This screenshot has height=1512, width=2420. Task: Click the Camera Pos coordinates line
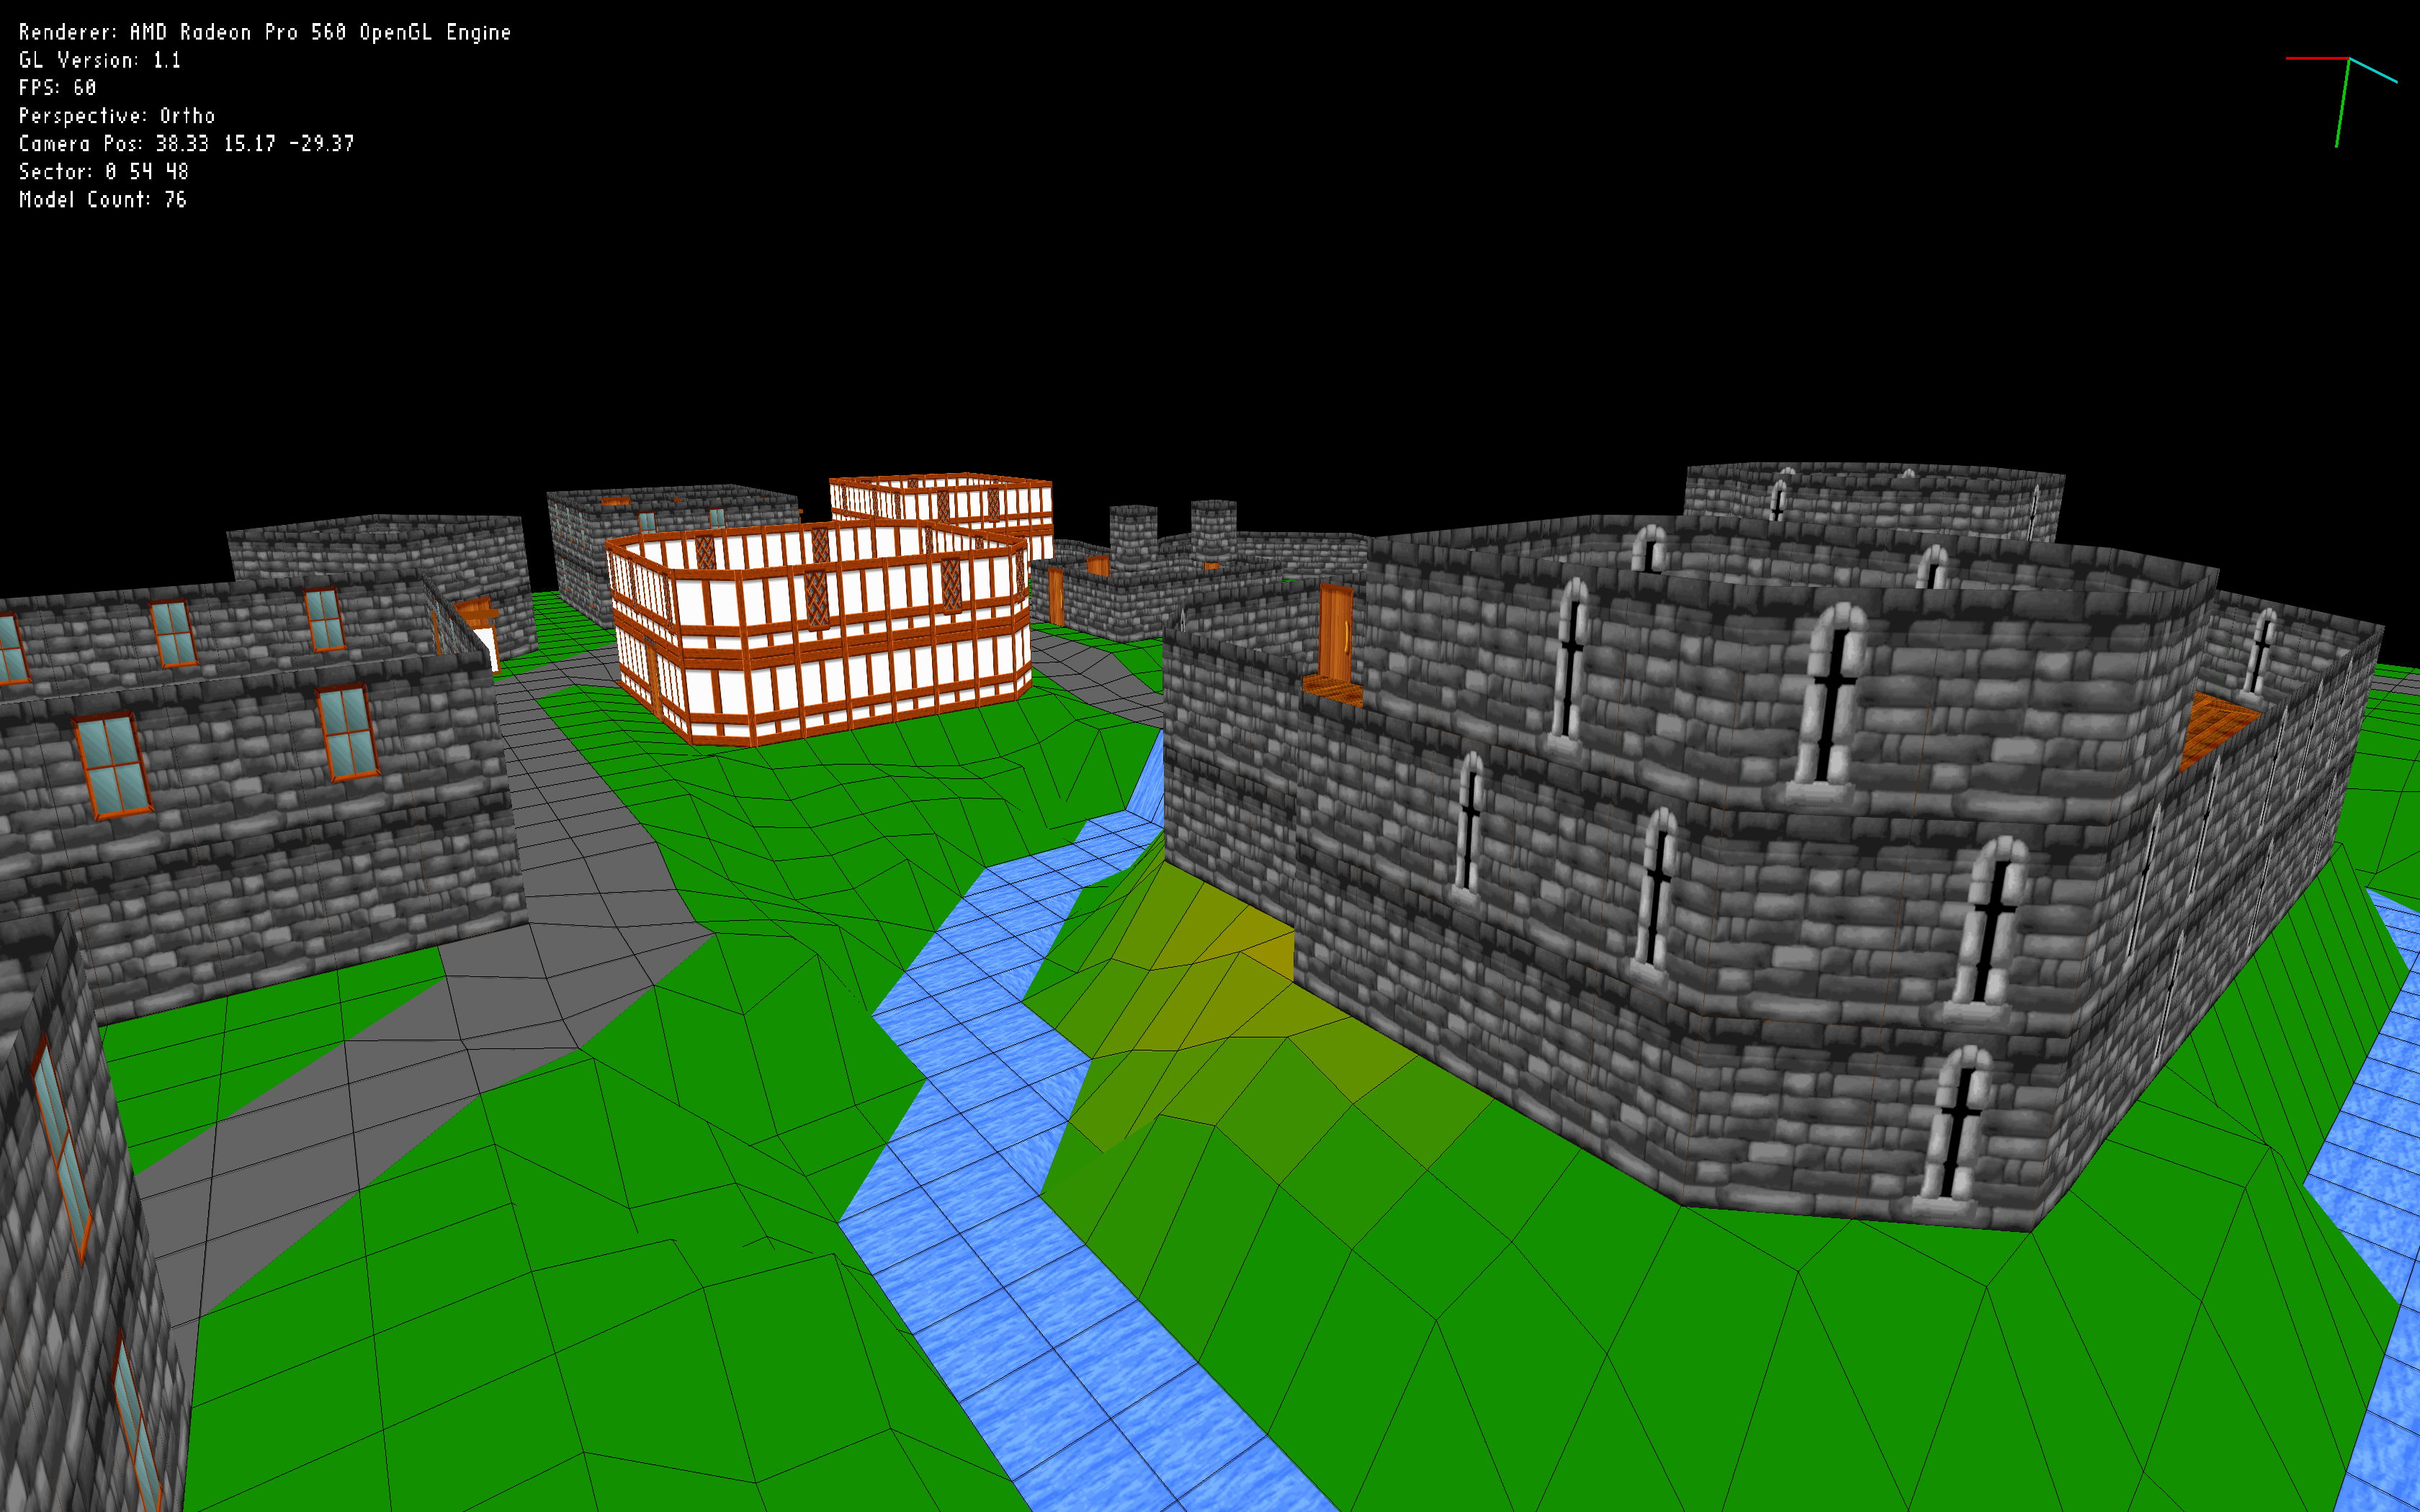tap(186, 144)
